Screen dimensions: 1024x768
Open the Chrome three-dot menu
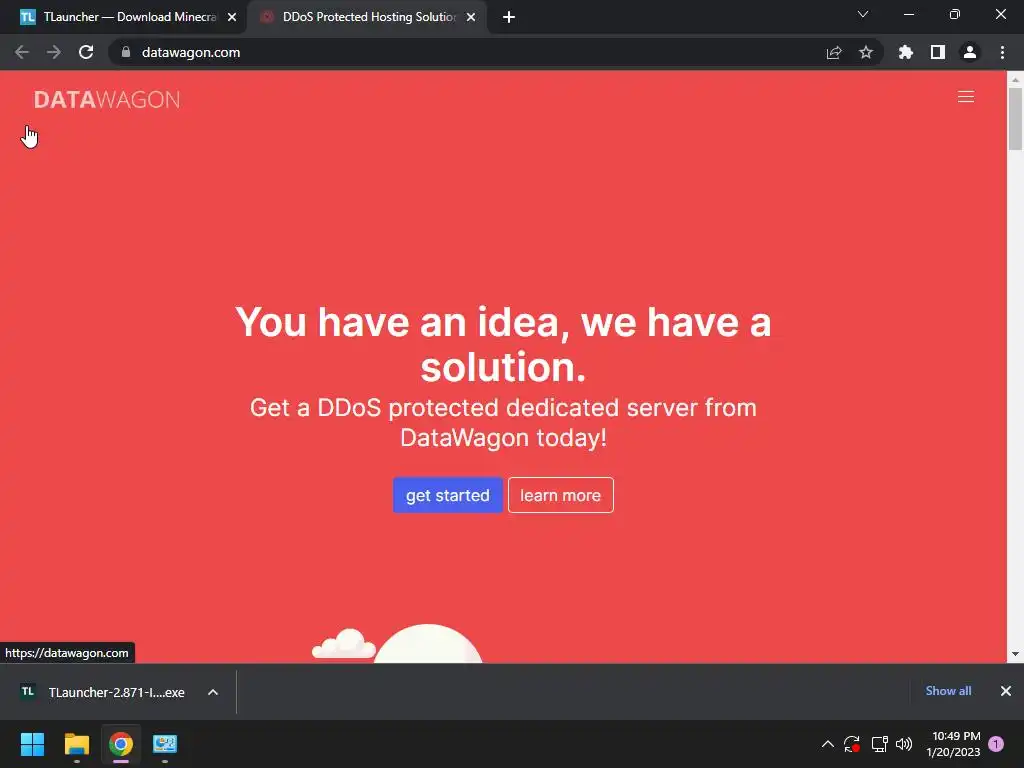(x=1002, y=52)
